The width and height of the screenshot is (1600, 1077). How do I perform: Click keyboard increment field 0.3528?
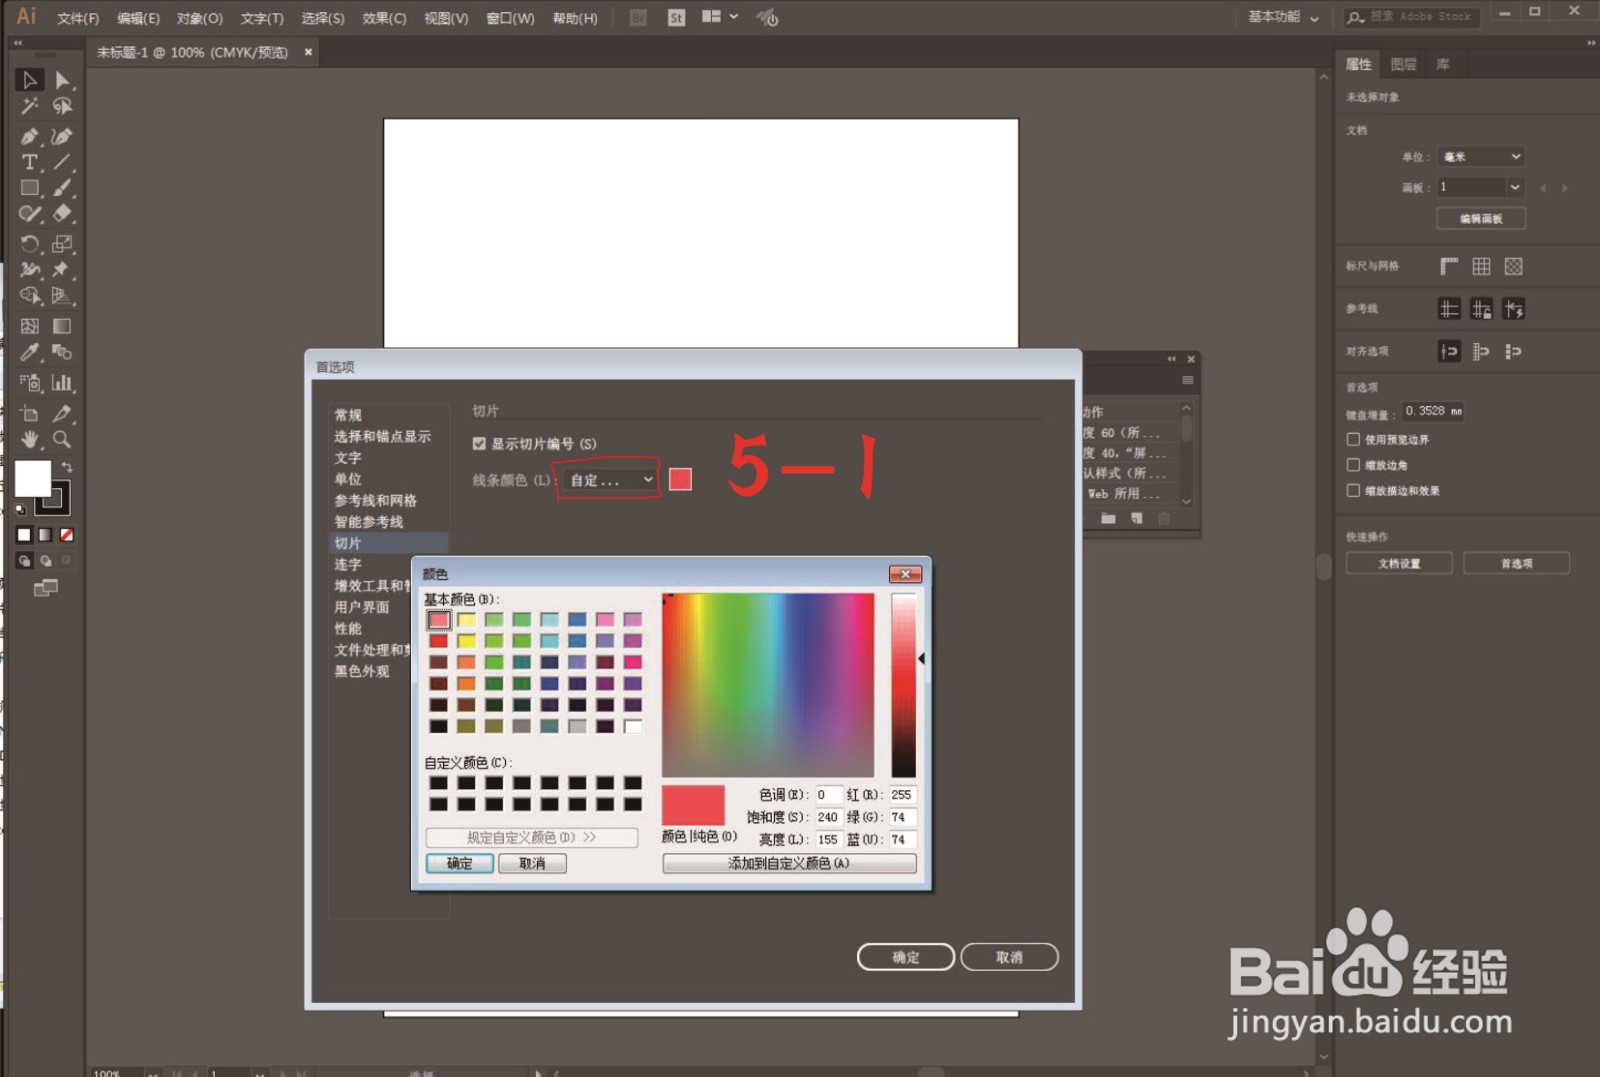coord(1433,411)
